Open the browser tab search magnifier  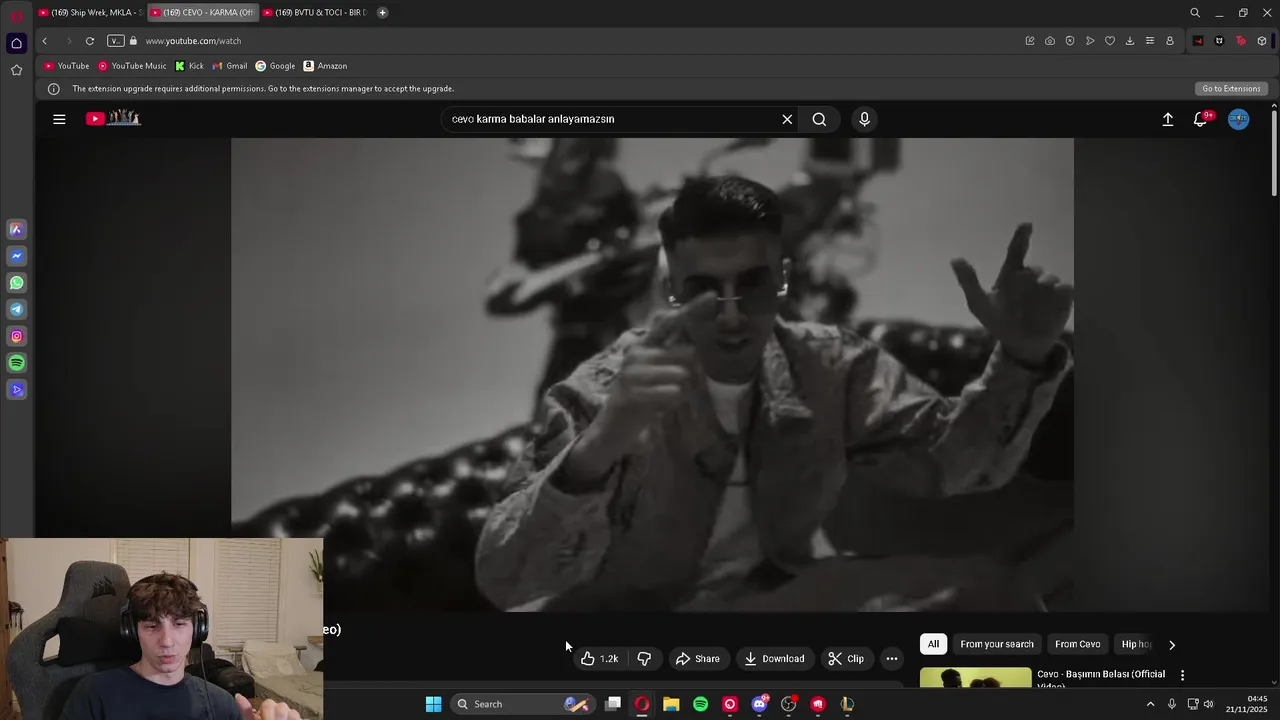(1195, 13)
